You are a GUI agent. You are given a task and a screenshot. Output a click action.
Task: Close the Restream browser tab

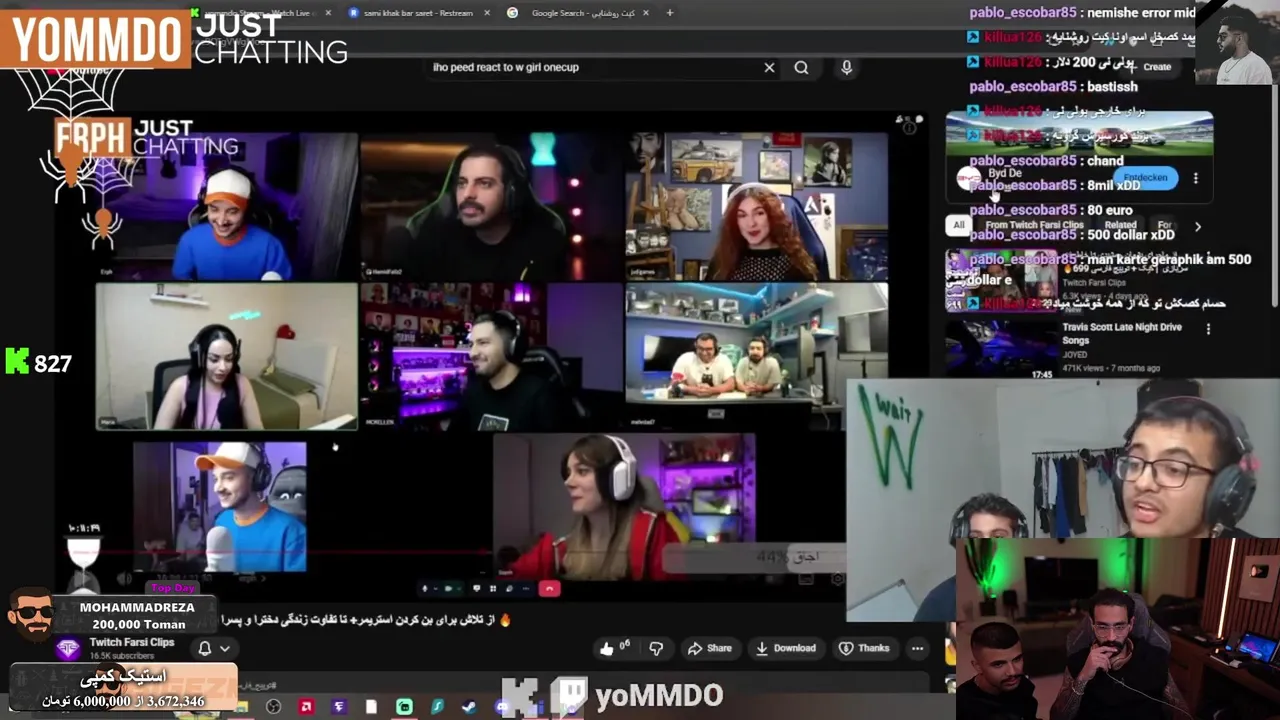pyautogui.click(x=486, y=13)
